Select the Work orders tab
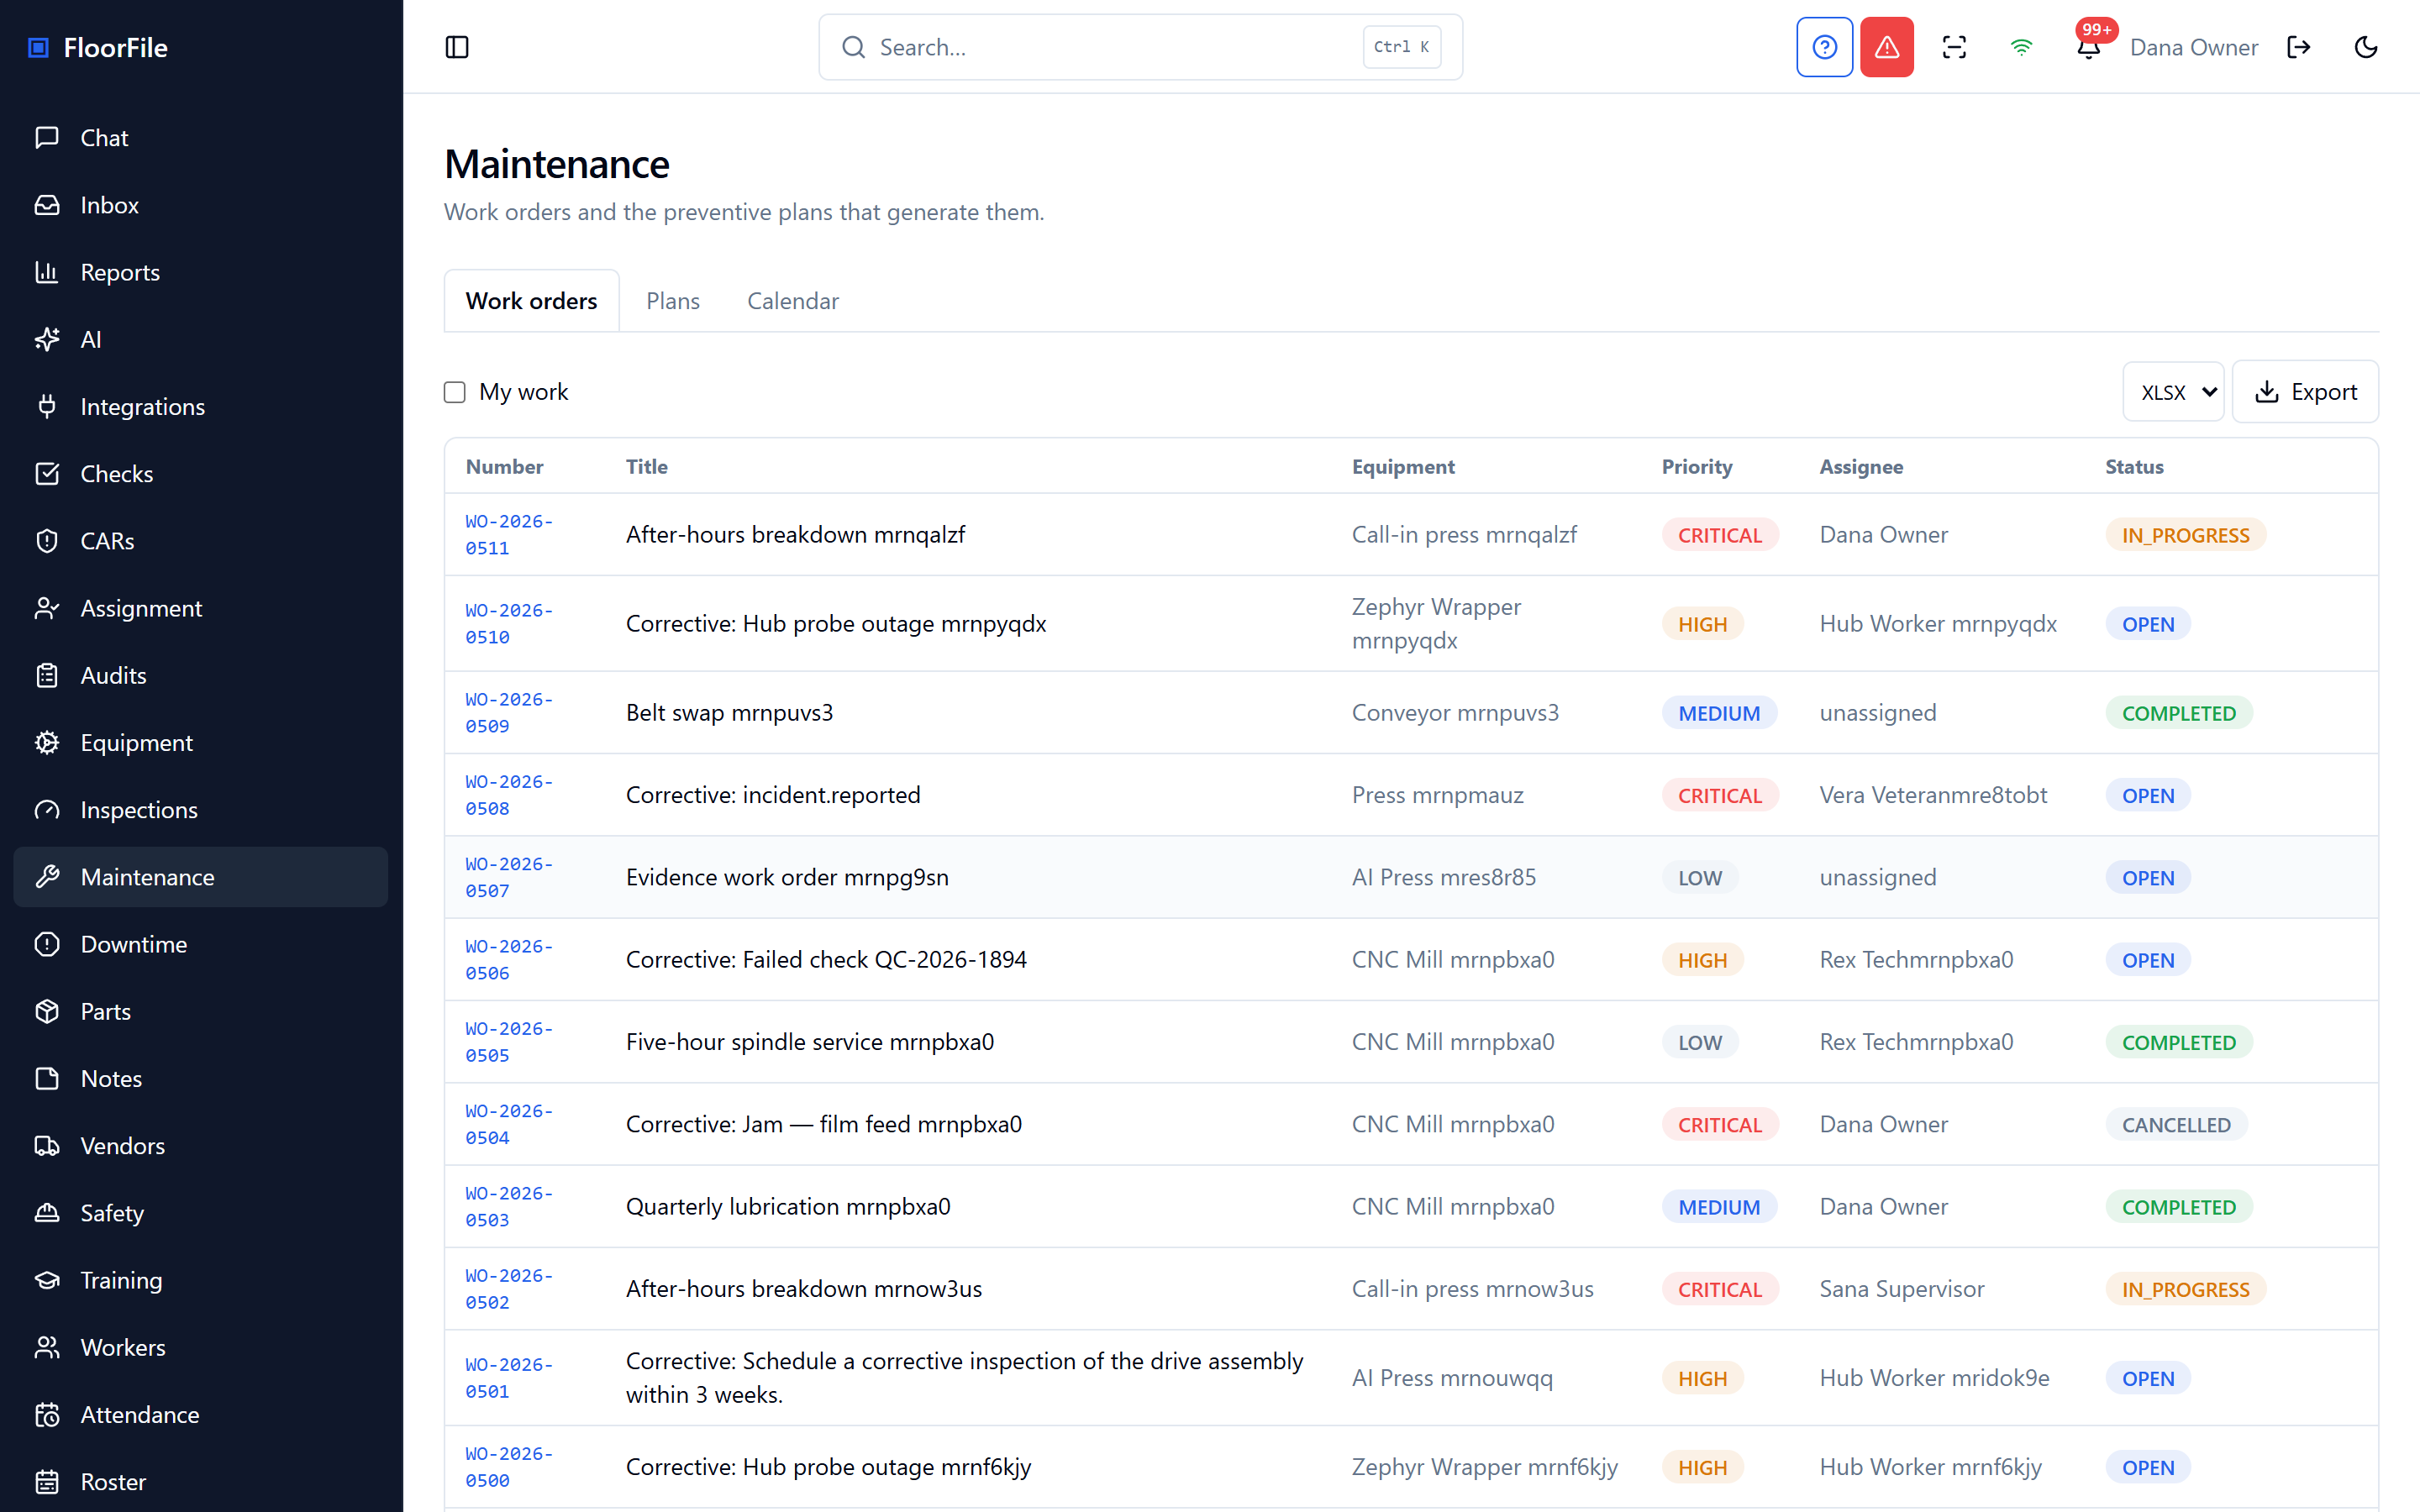The image size is (2420, 1512). [x=531, y=301]
